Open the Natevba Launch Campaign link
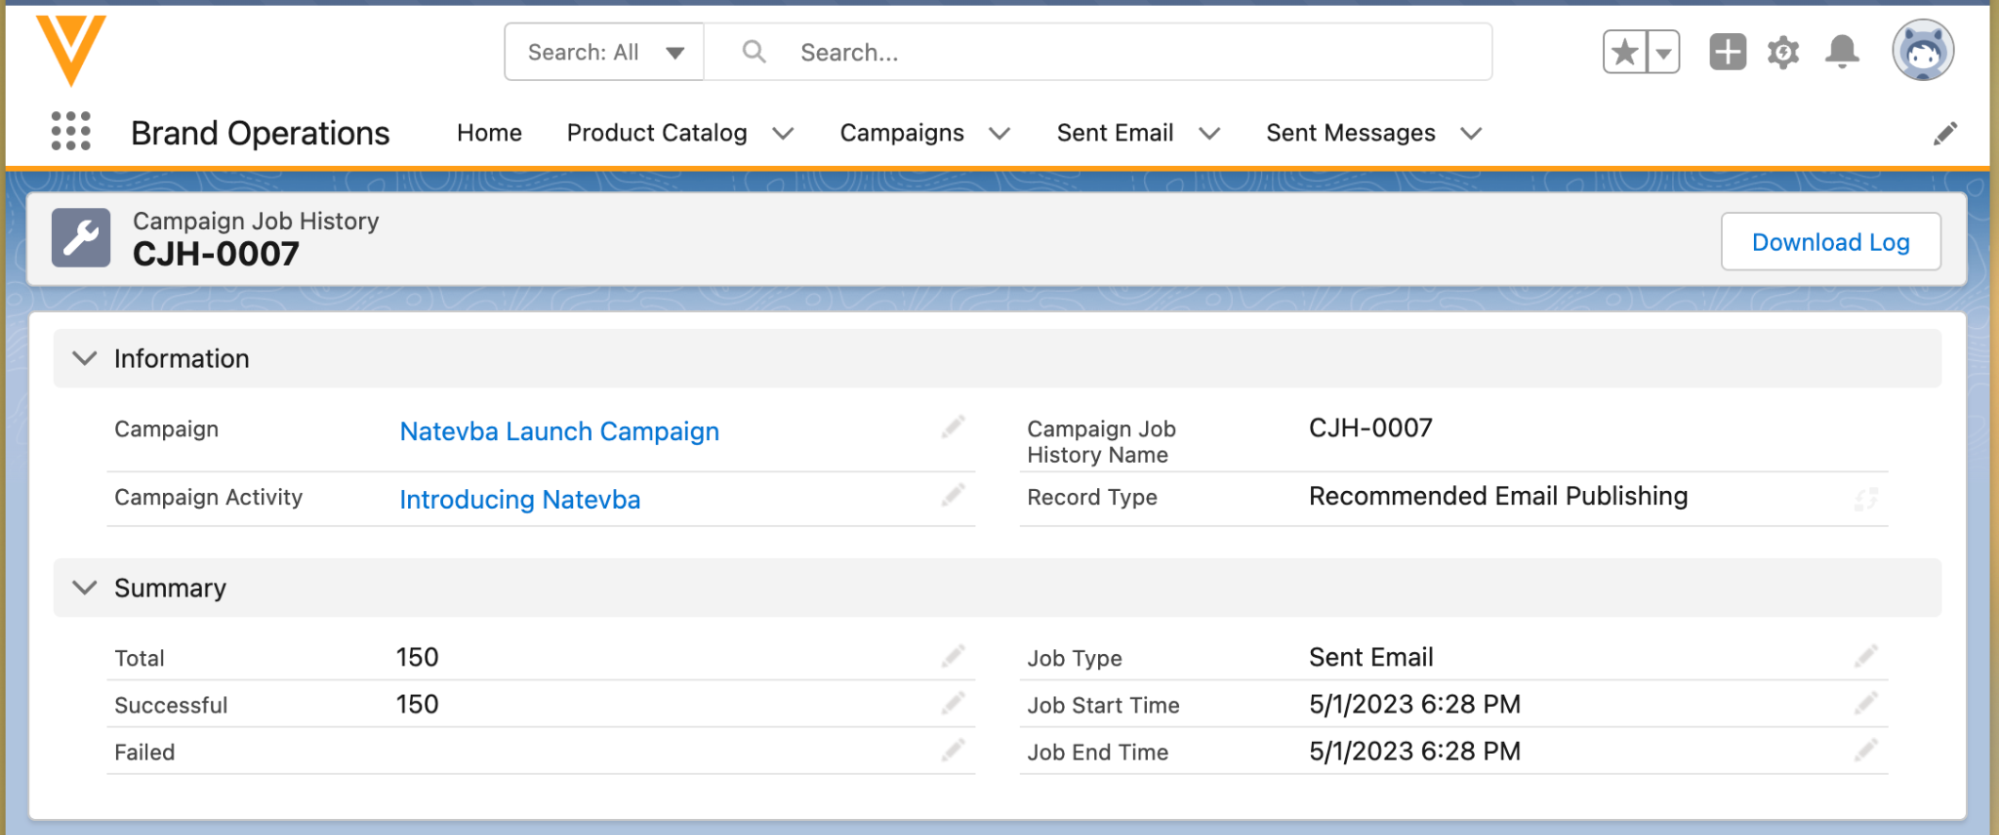The height and width of the screenshot is (835, 1999). (x=559, y=431)
